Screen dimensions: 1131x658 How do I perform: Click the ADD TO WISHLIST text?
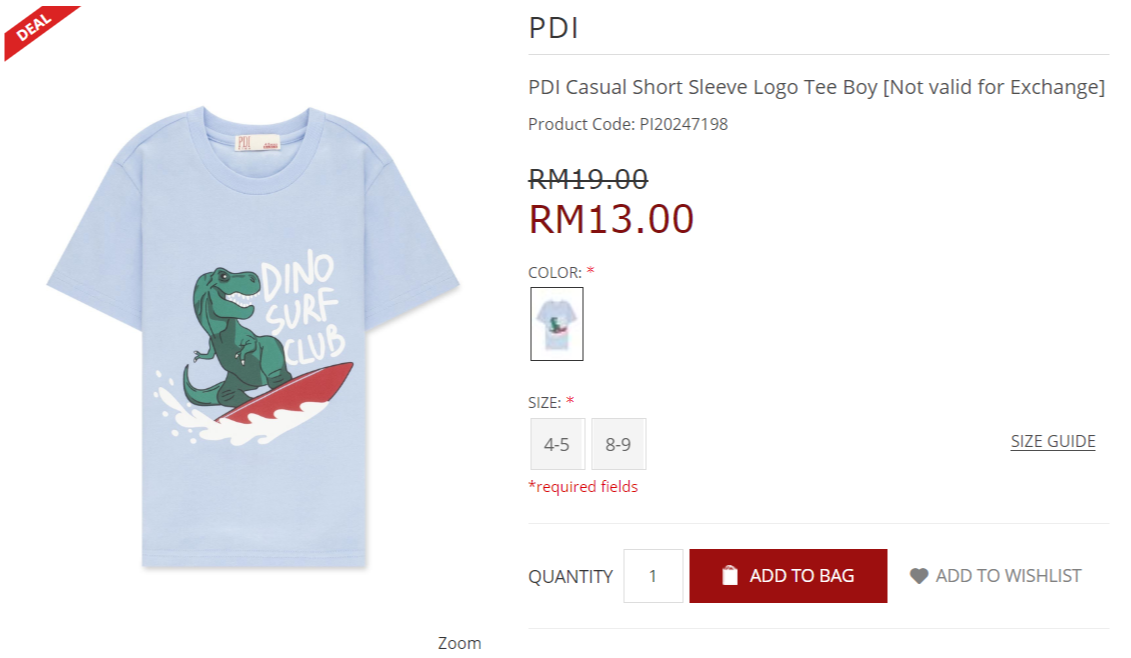click(x=1008, y=576)
